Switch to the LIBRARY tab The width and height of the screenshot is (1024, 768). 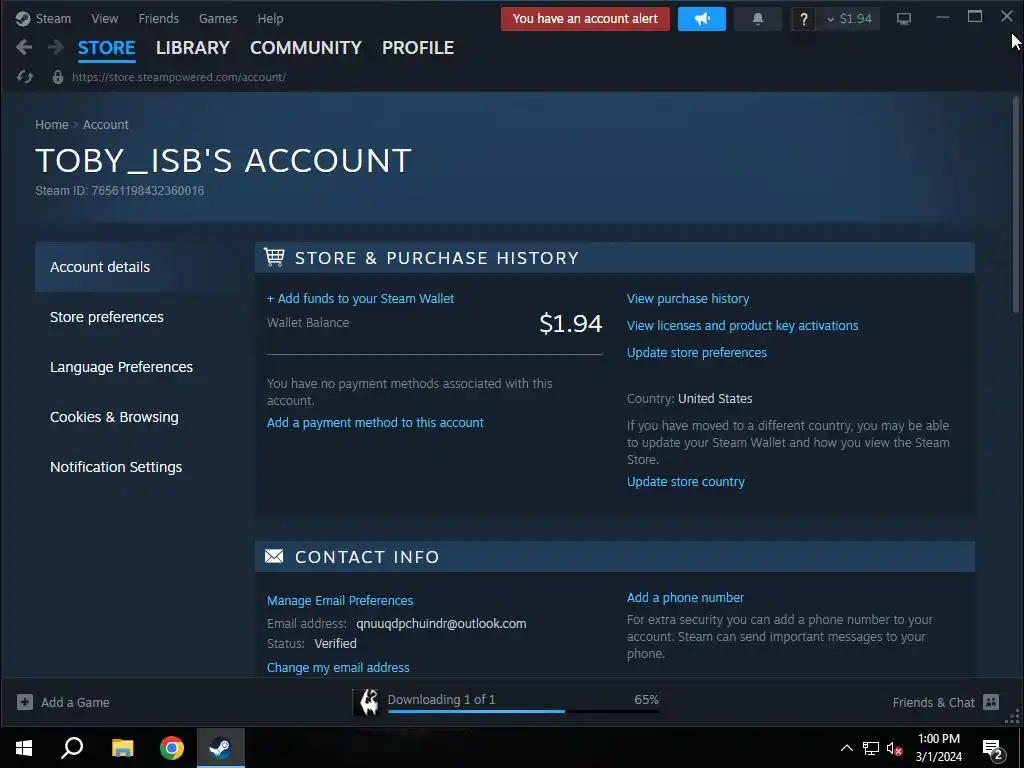coord(193,48)
